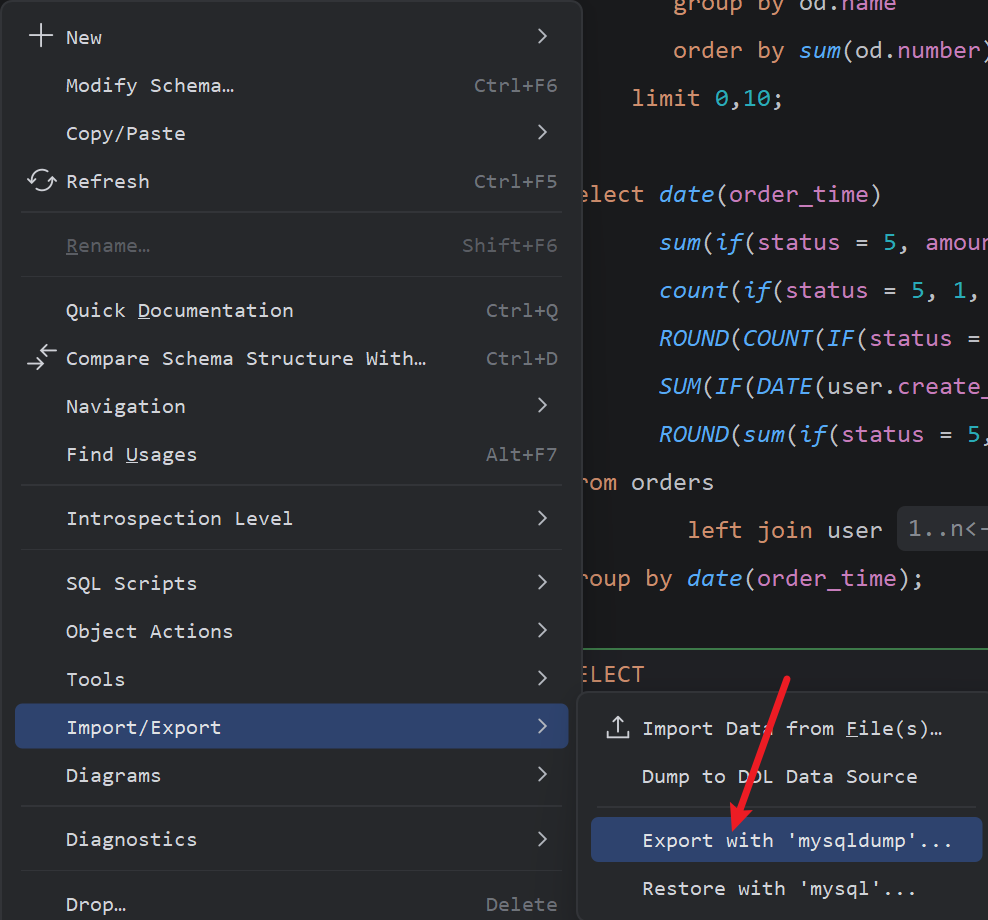Click the plus icon beside New
988x920 pixels.
point(41,36)
